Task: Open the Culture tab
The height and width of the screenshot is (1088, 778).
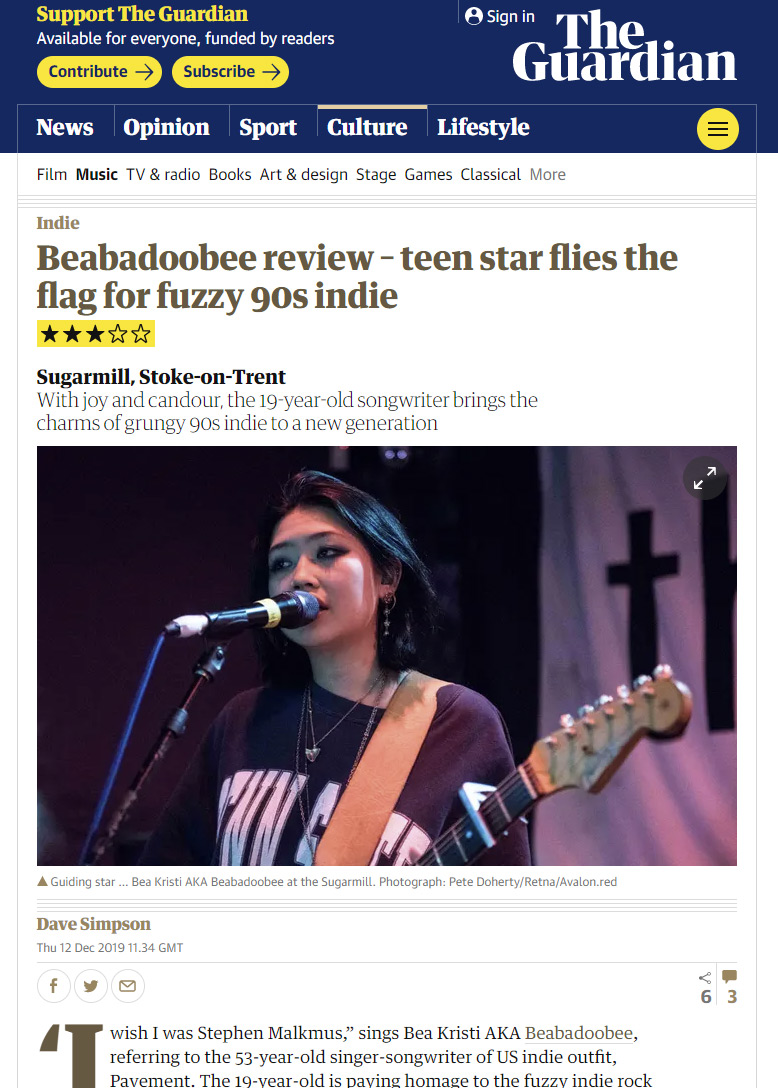Action: tap(367, 127)
